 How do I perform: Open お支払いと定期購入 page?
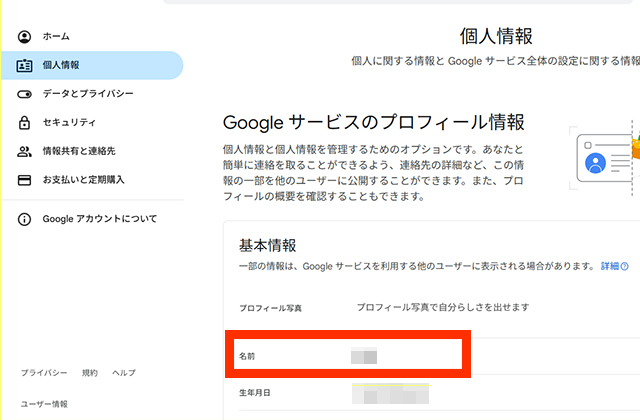(x=92, y=180)
